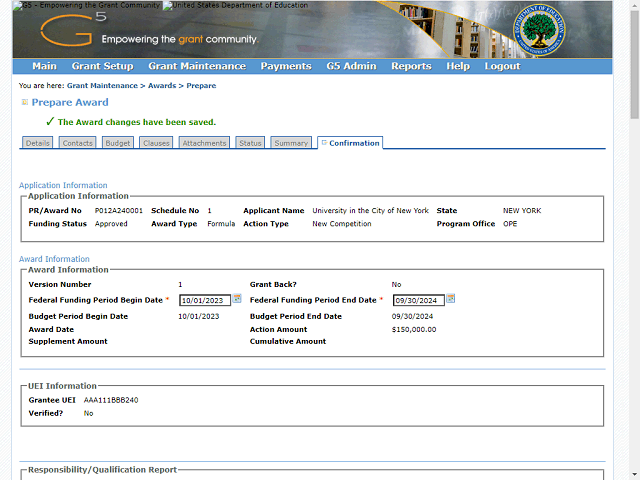Switch to the Clauses tab
Viewport: 640px width, 480px height.
pyautogui.click(x=156, y=143)
